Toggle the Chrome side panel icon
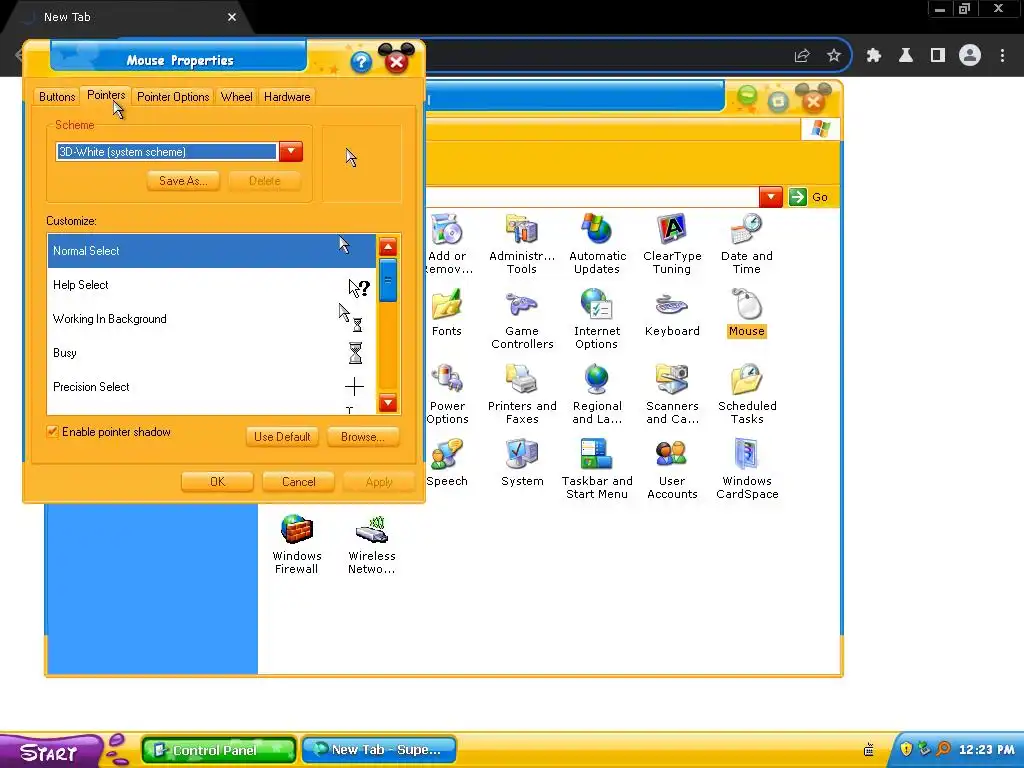This screenshot has height=768, width=1024. (x=938, y=56)
